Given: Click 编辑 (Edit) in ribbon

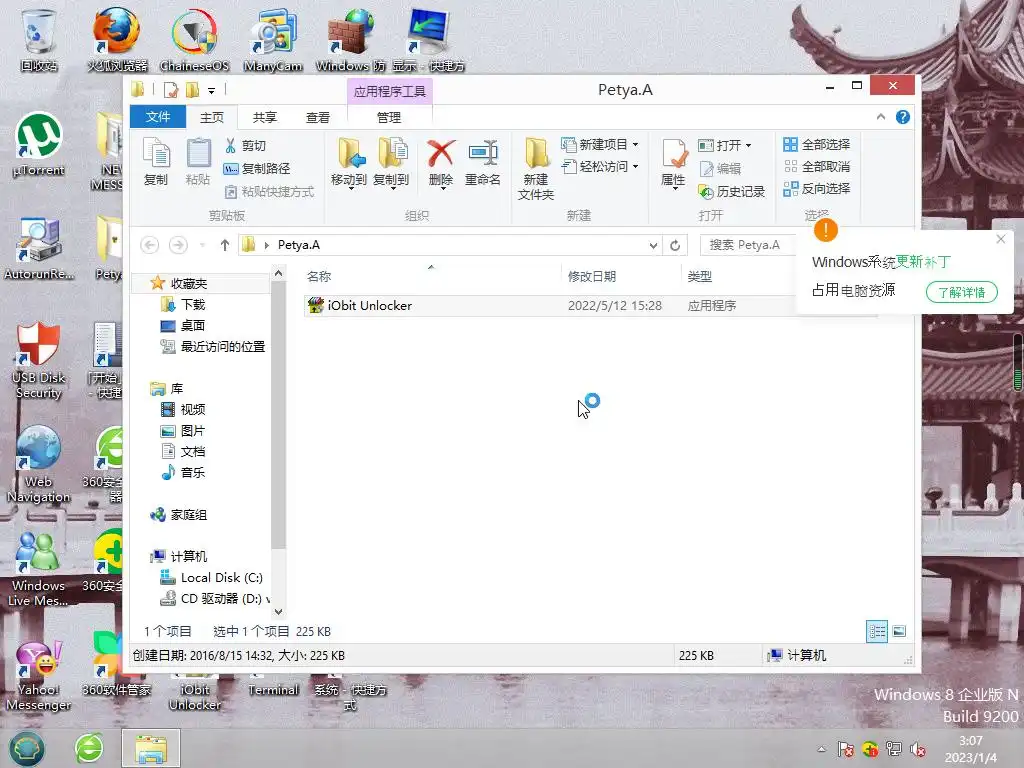Looking at the screenshot, I should pyautogui.click(x=720, y=168).
